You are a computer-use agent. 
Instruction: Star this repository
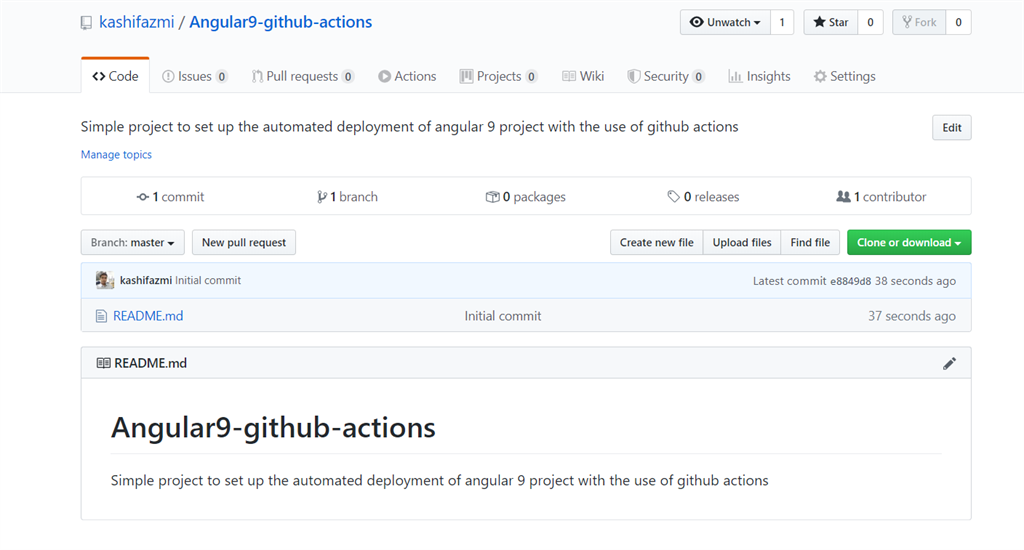coord(831,22)
